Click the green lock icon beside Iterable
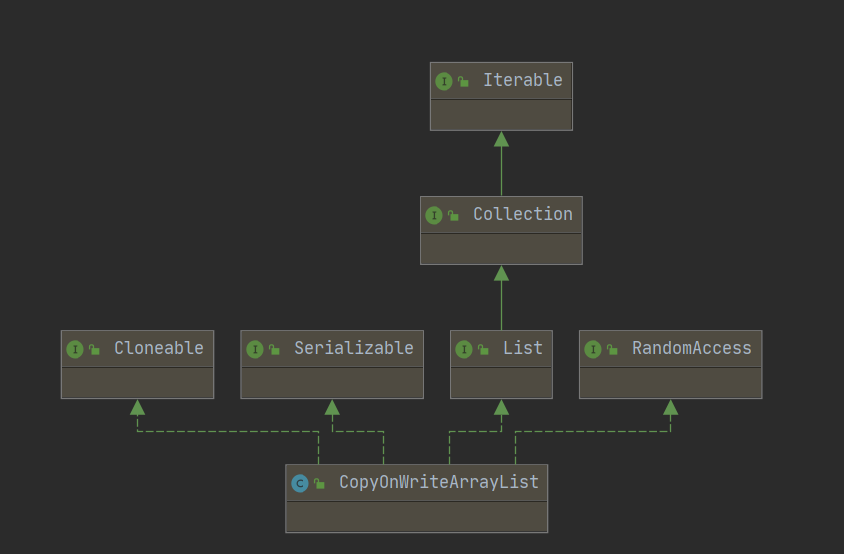 (x=463, y=82)
